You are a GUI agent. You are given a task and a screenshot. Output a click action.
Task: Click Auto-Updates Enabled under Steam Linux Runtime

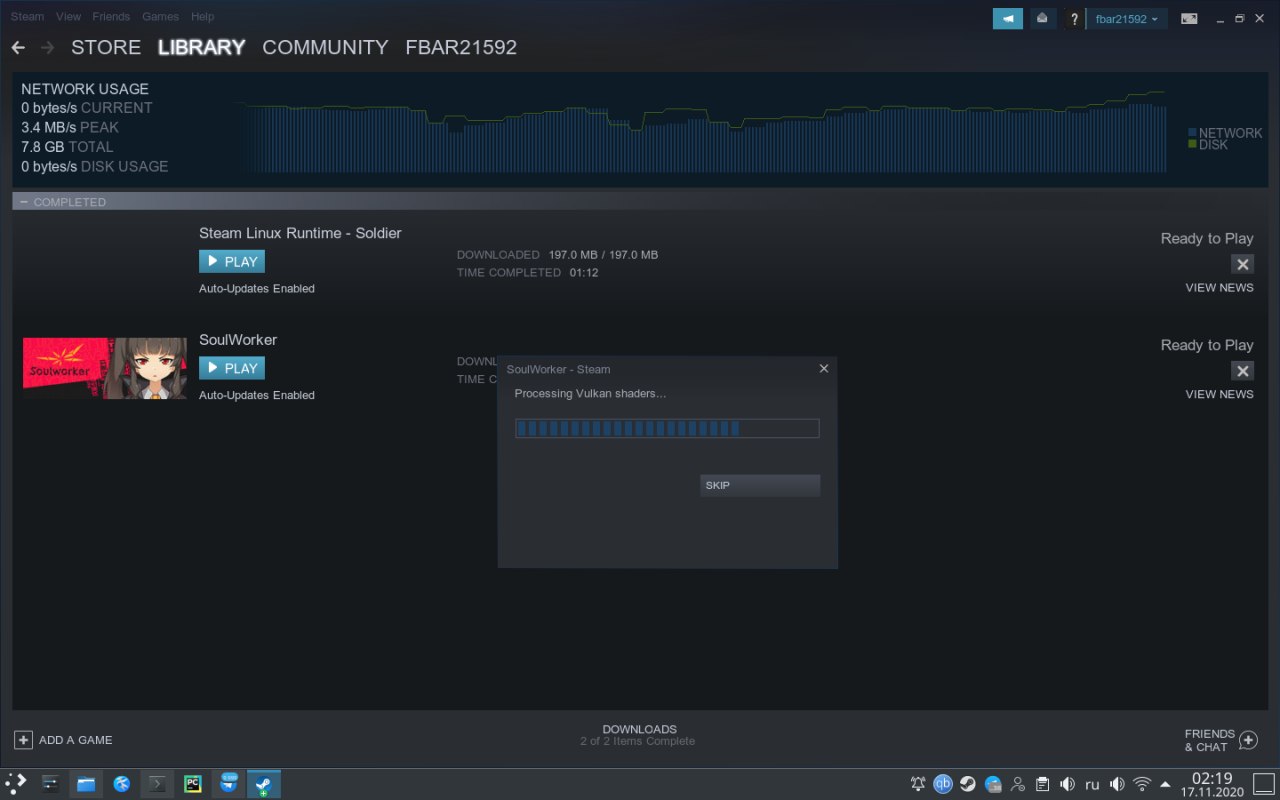tap(257, 289)
